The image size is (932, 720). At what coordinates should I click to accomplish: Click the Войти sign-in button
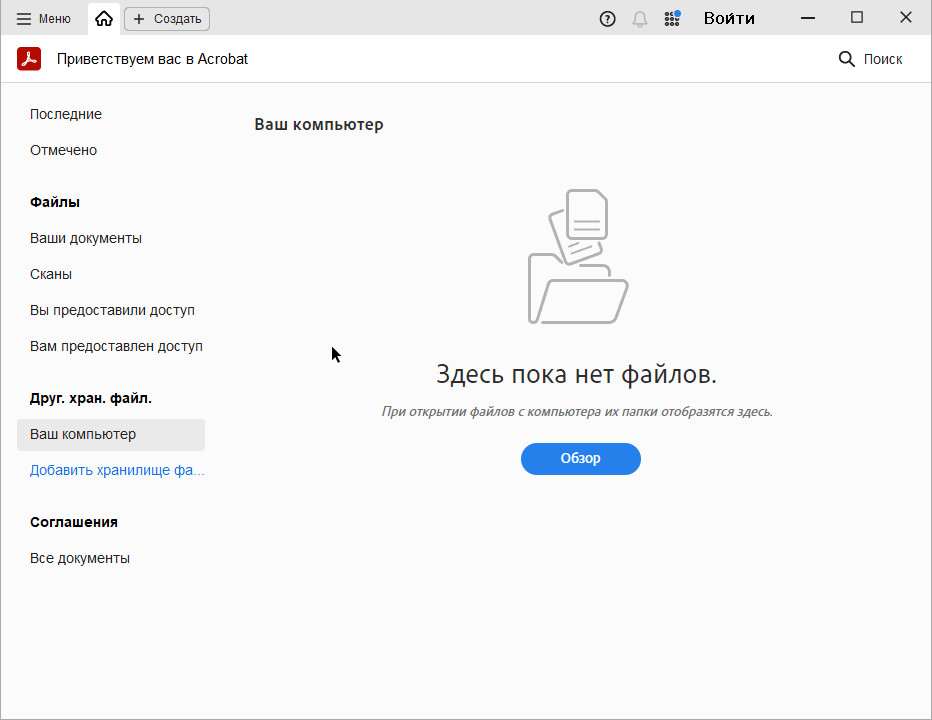(729, 19)
